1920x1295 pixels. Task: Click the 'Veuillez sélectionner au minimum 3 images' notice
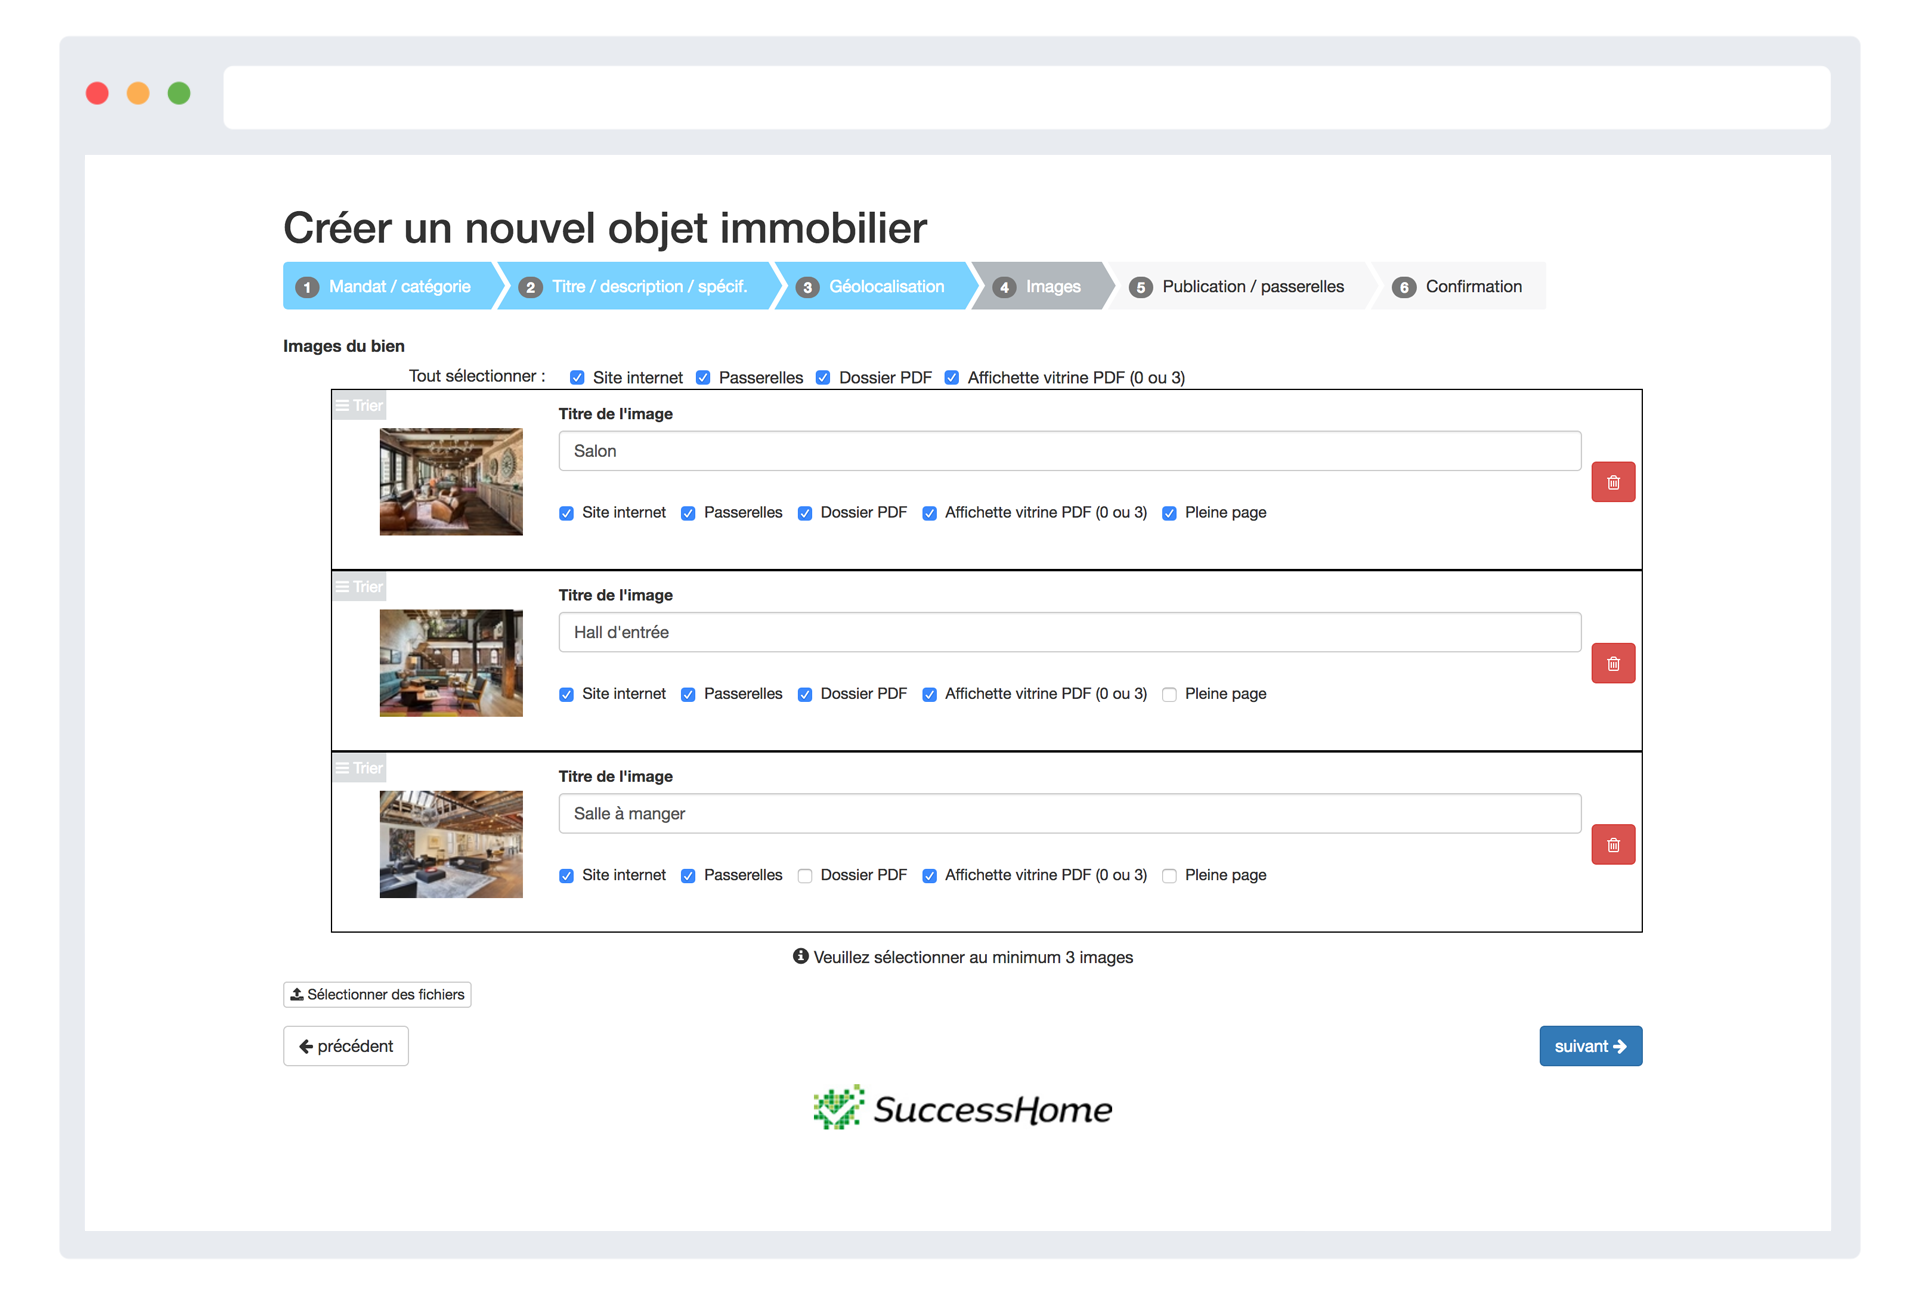pyautogui.click(x=963, y=957)
